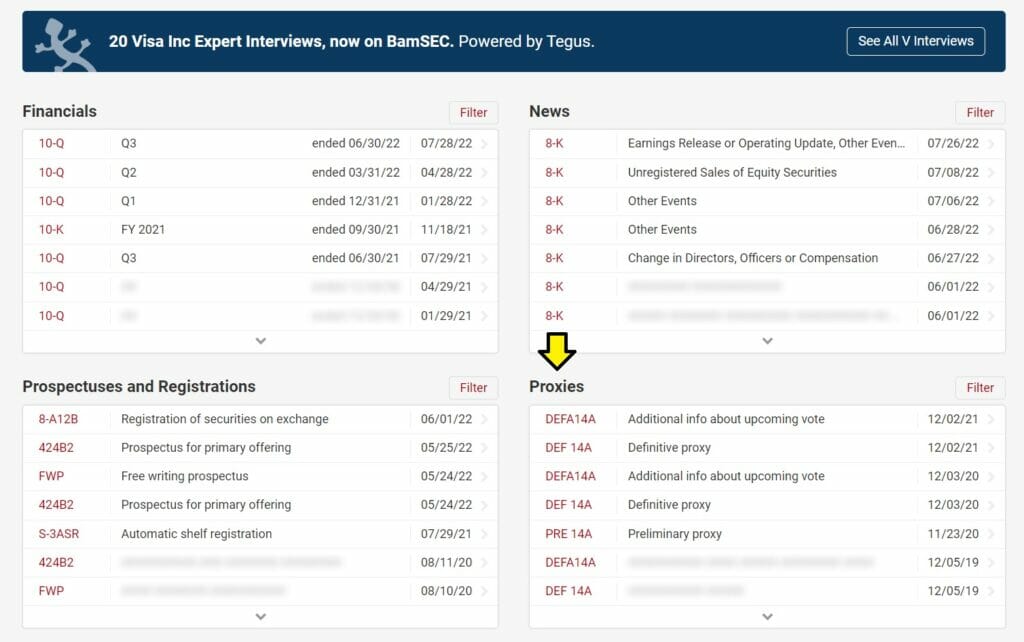Open the Filter for the News panel

coord(979,112)
